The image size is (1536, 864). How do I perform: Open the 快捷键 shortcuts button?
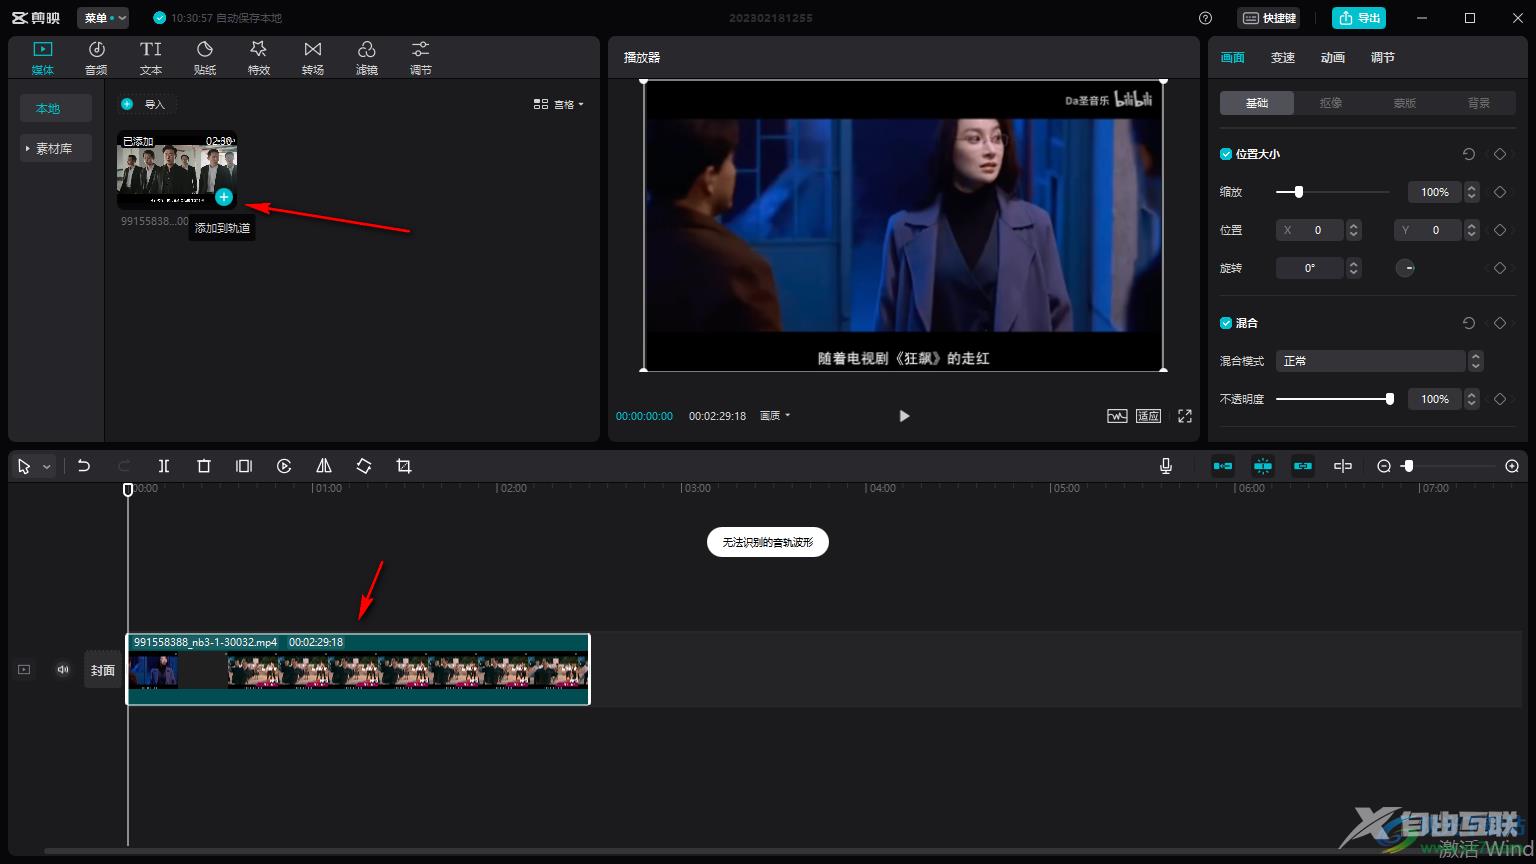click(x=1269, y=18)
